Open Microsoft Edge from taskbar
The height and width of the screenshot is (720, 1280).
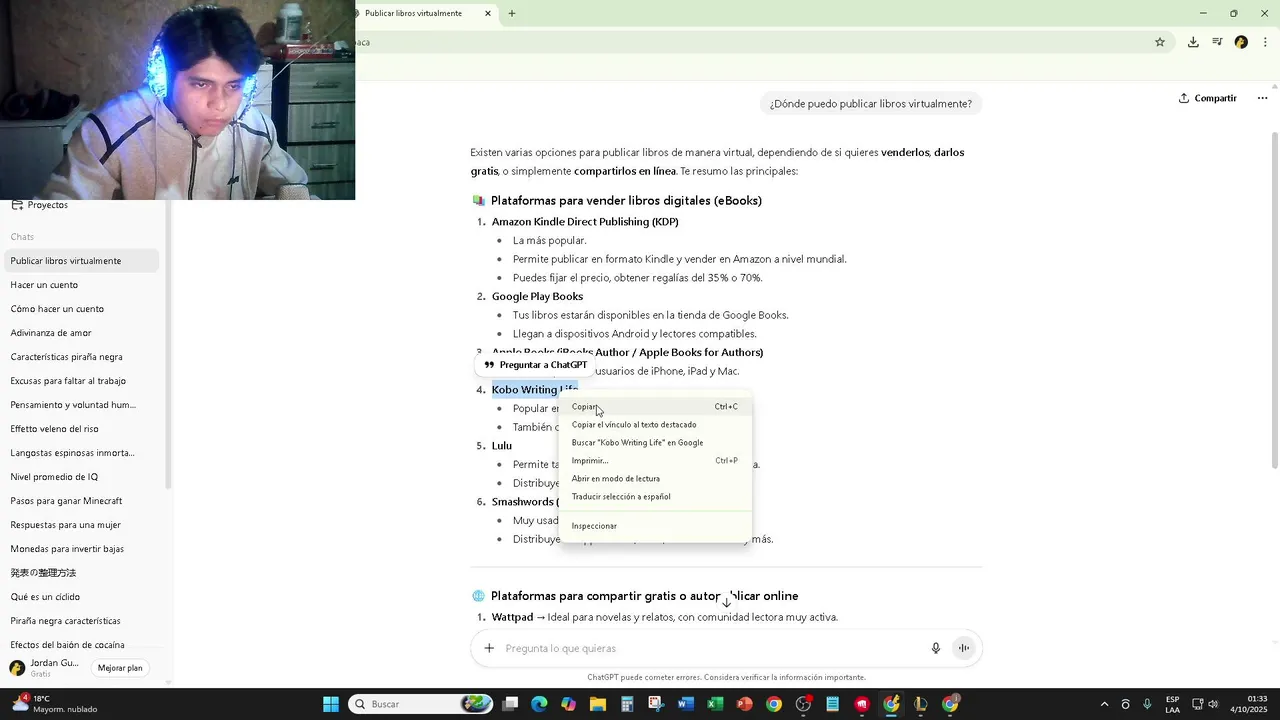click(539, 704)
